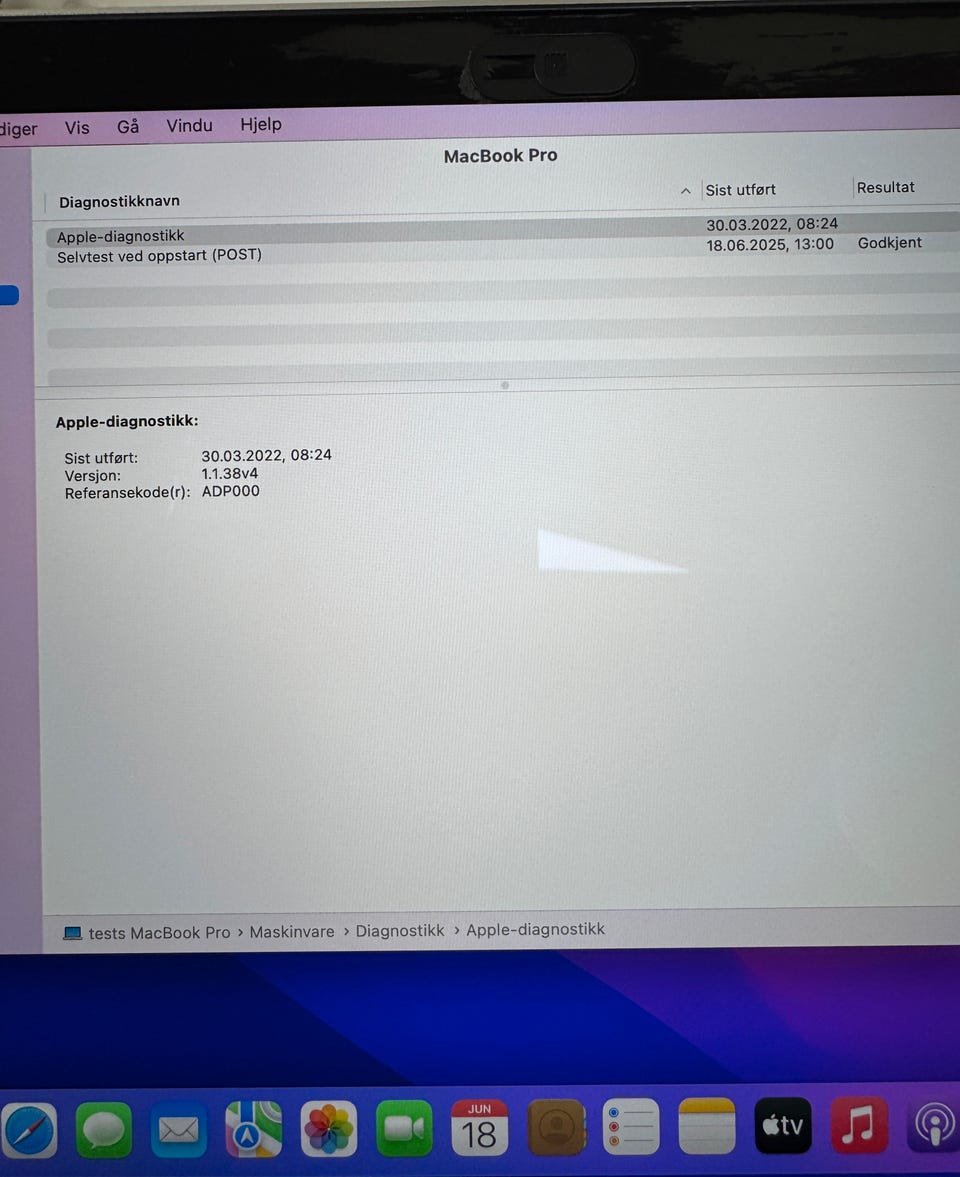
Task: Click the Referansekode(r): label
Action: [128, 493]
